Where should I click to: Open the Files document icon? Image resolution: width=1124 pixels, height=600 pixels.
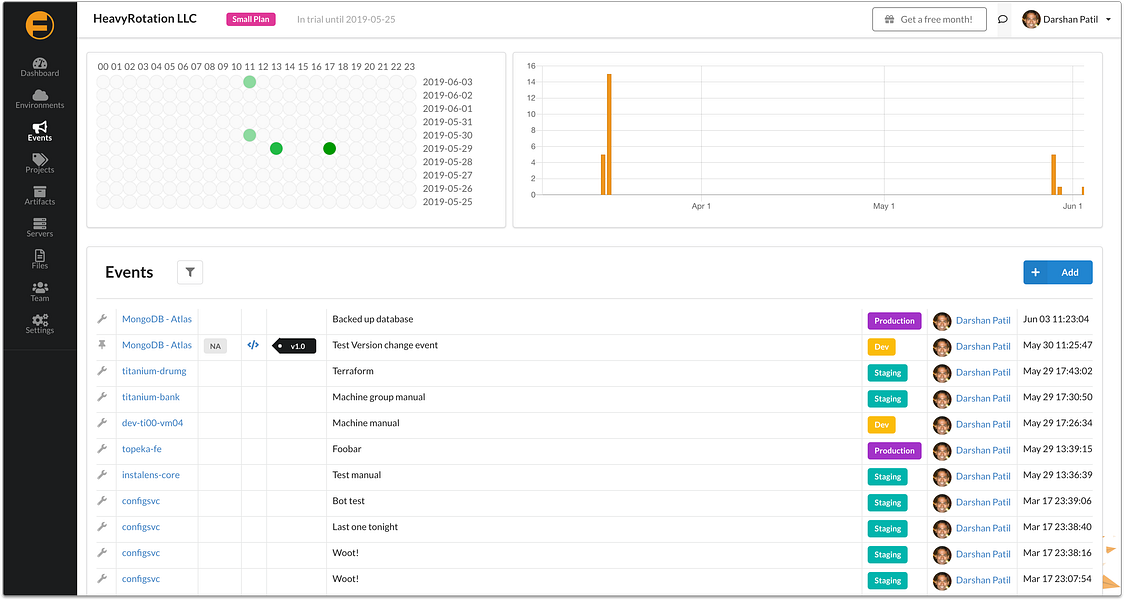click(40, 255)
